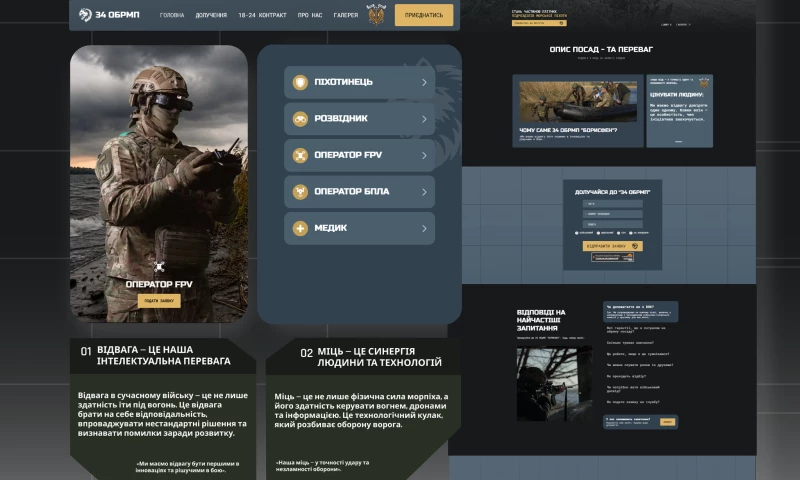Click the ДОЛУЧАЙСЯ ДО "34 ОБРМП" form title

(613, 192)
